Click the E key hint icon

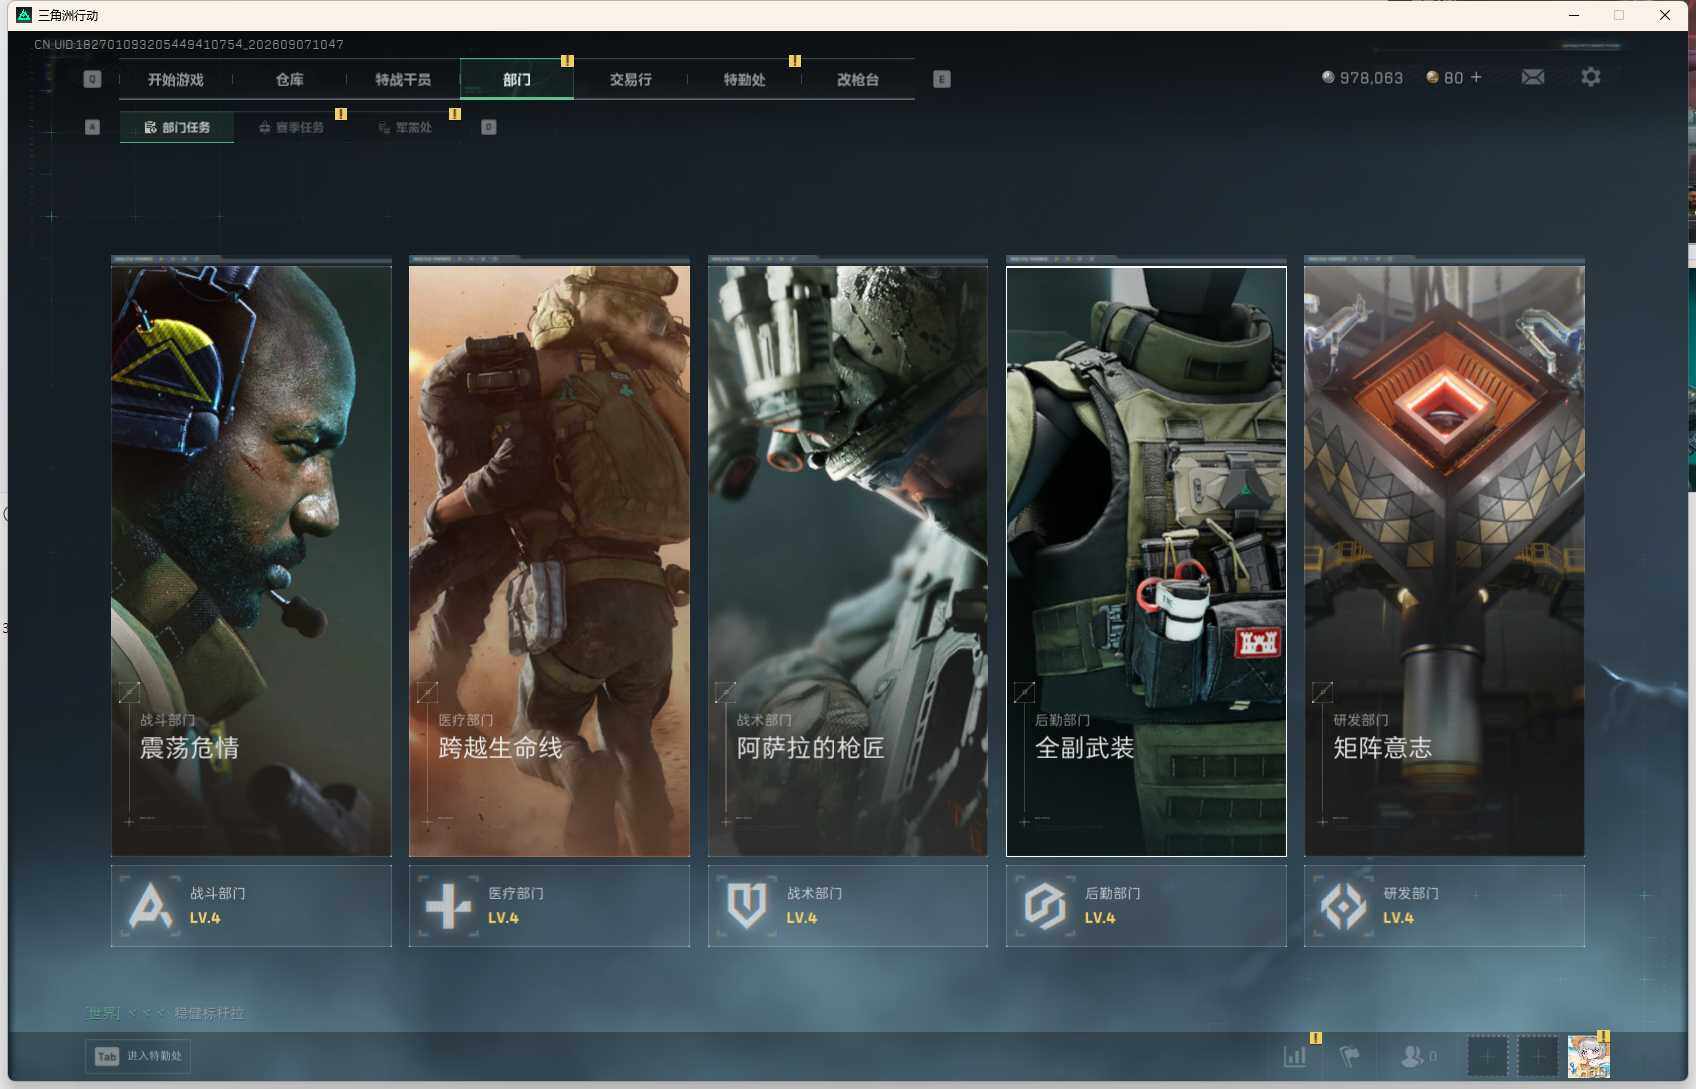[942, 79]
